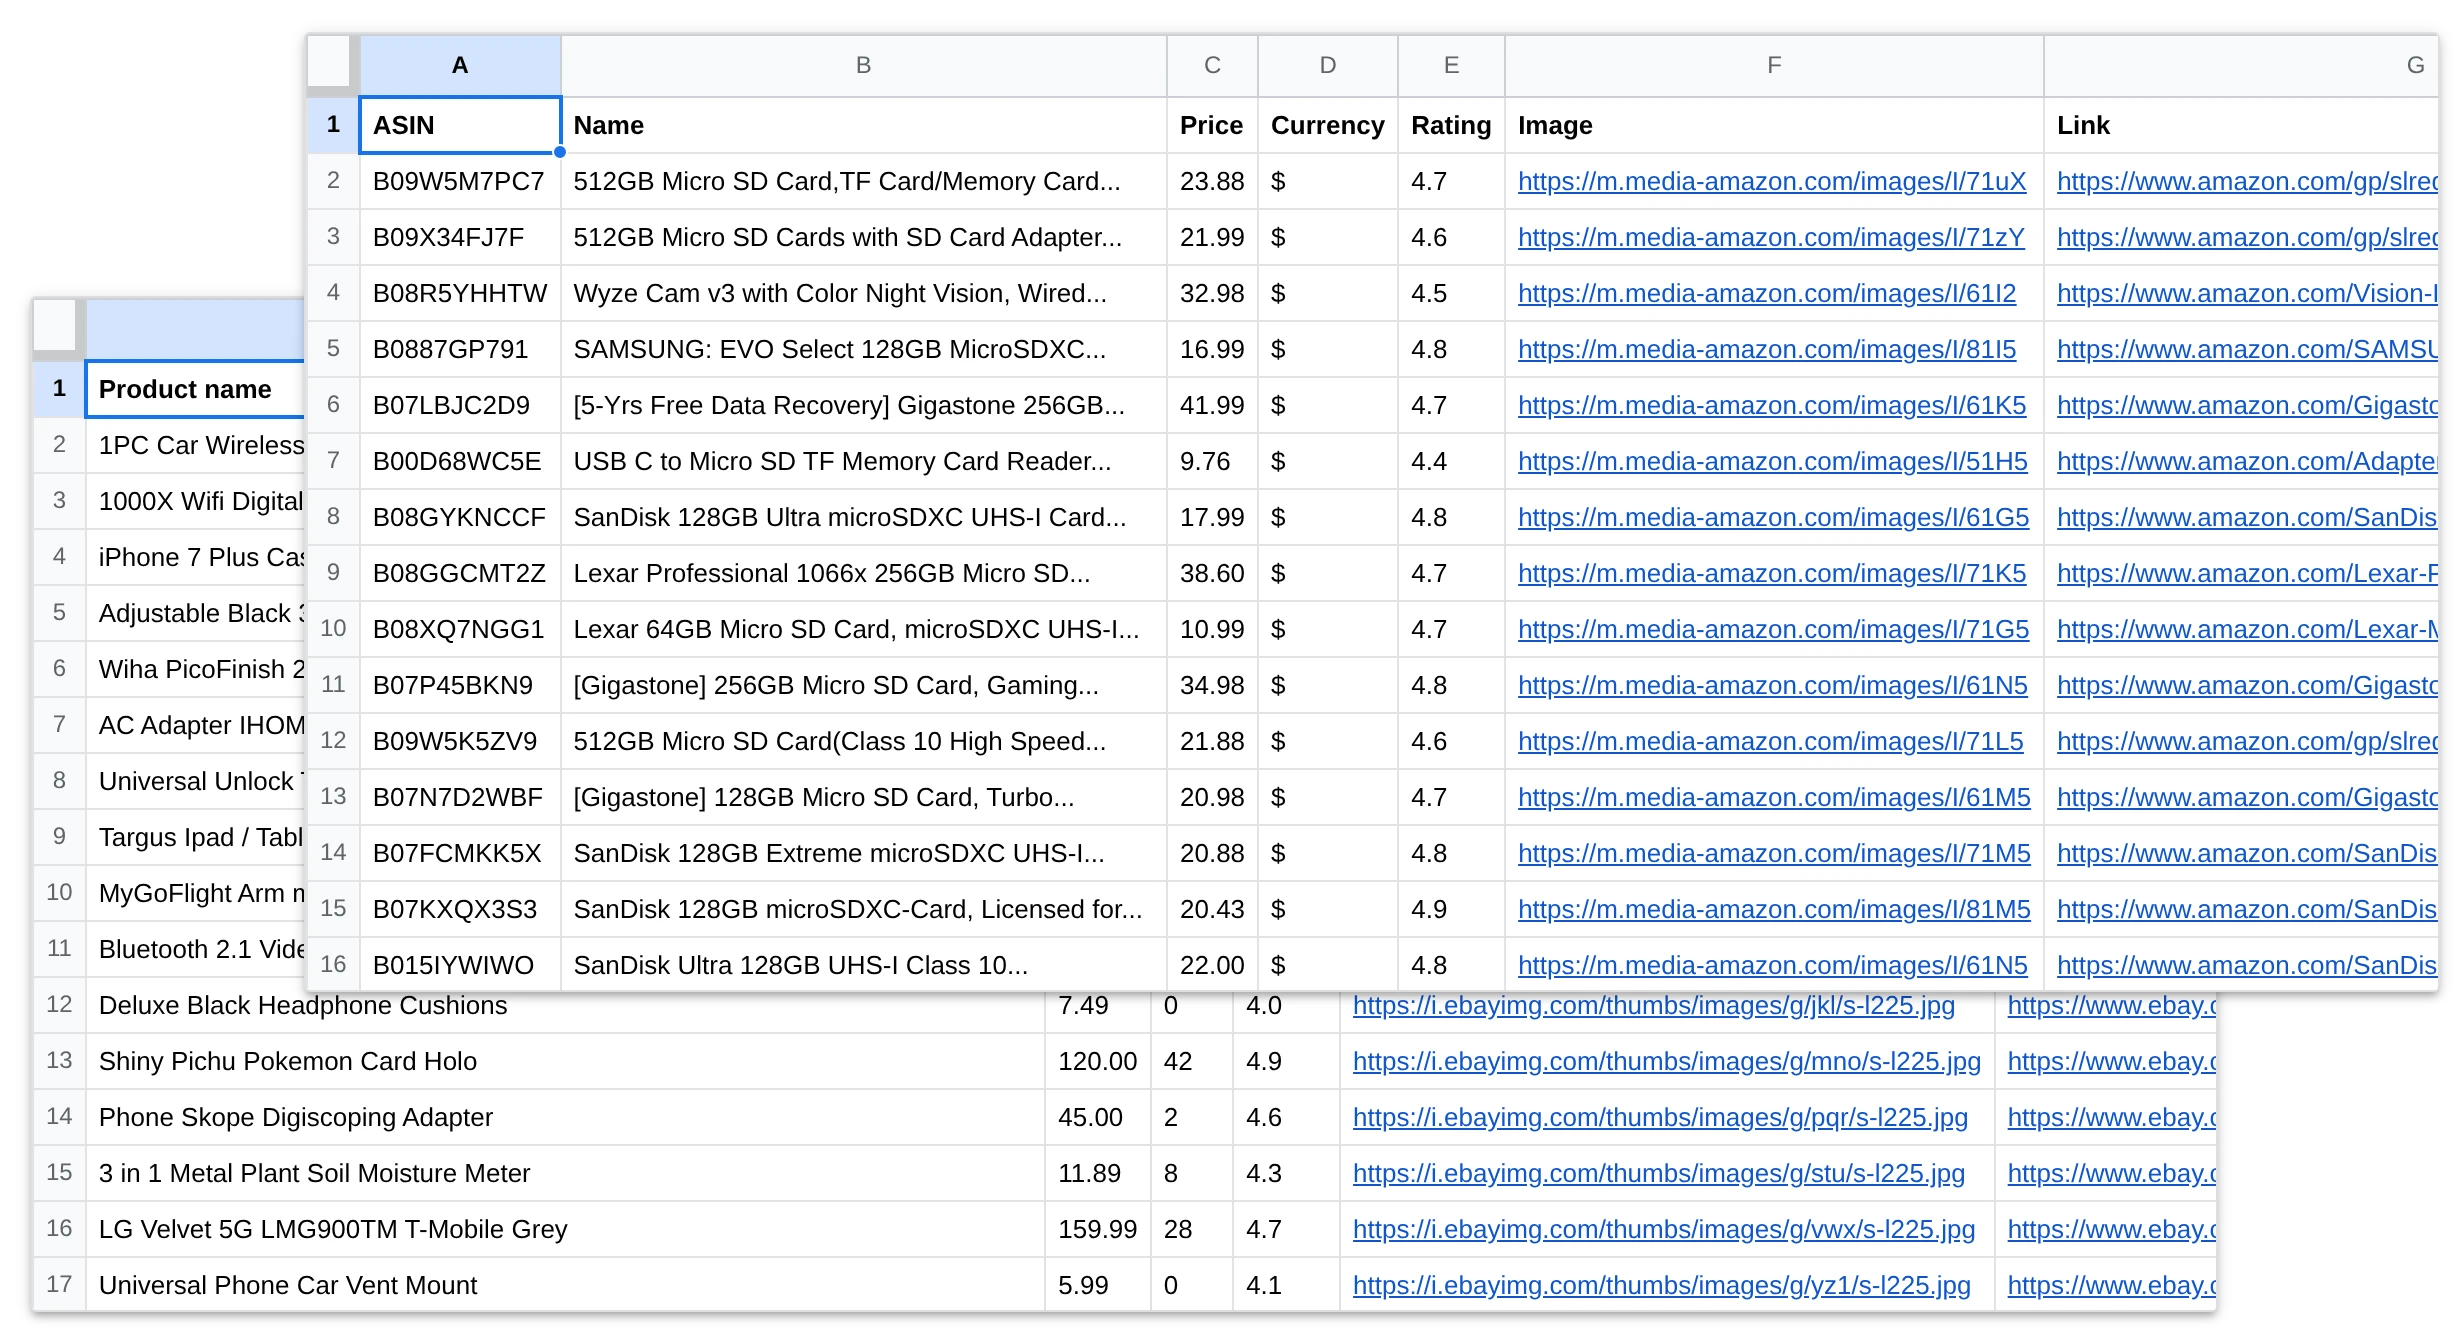Screen dimensions: 2464x1340
Task: Click Phone Skope Digiscoping Adapter cell
Action: [565, 1117]
